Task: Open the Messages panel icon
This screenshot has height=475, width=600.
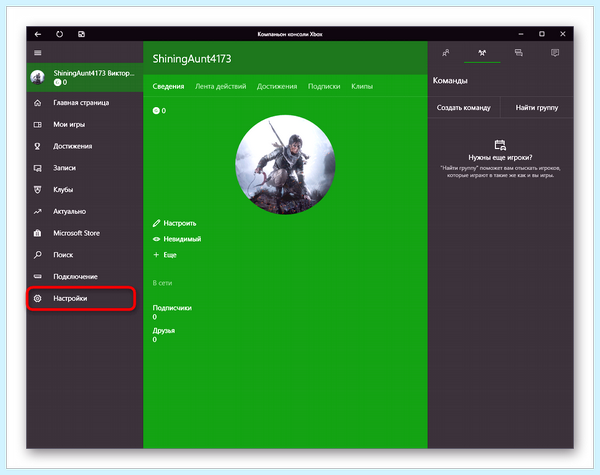Action: tap(518, 53)
